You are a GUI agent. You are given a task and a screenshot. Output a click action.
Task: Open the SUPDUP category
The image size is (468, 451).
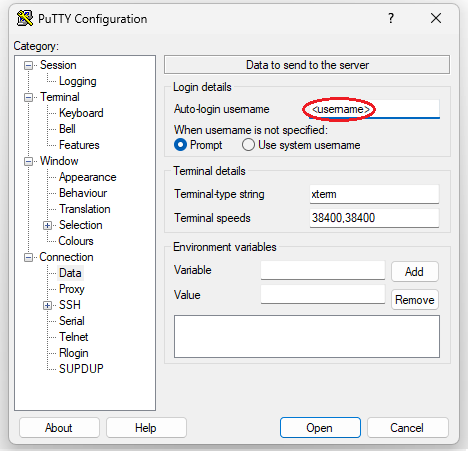pyautogui.click(x=81, y=369)
